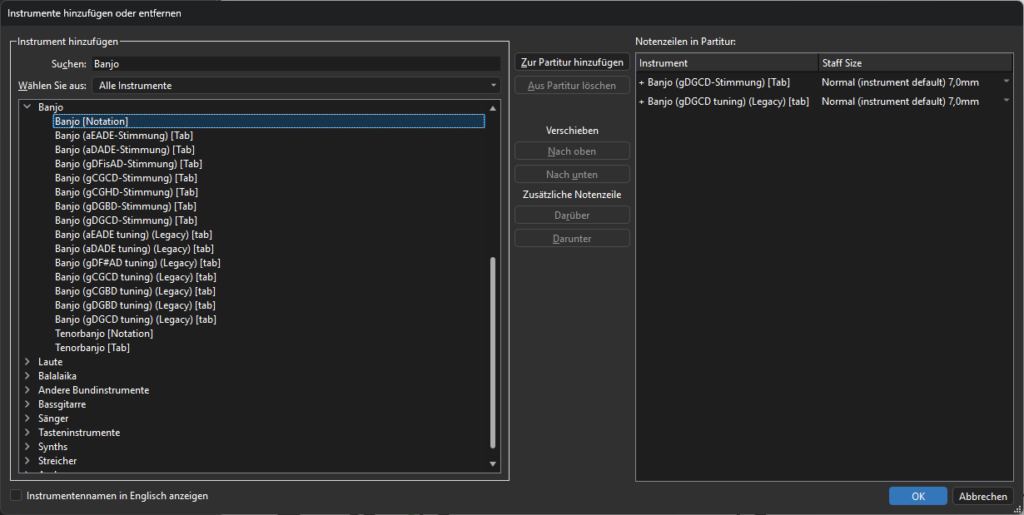The image size is (1024, 515).
Task: Select Banjo (gDGBD-Stimmung) [Tab]
Action: [x=125, y=206]
